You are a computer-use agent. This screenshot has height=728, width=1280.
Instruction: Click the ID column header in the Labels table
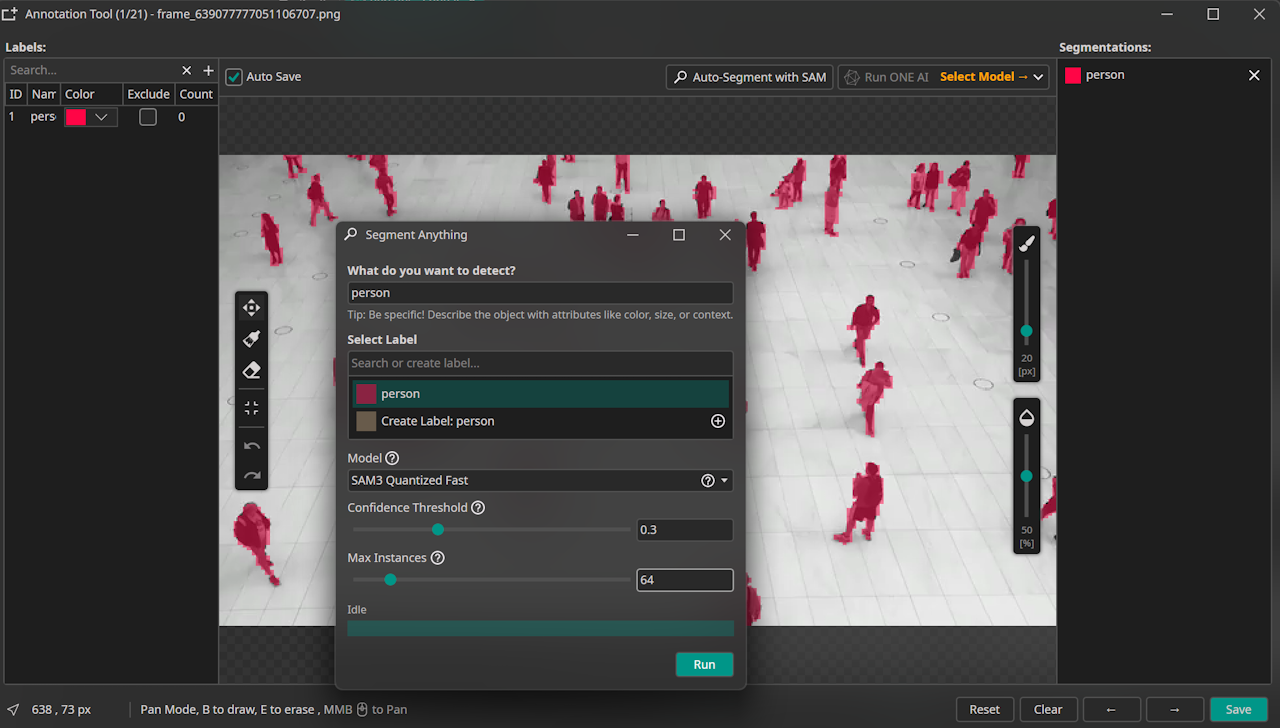[x=15, y=93]
